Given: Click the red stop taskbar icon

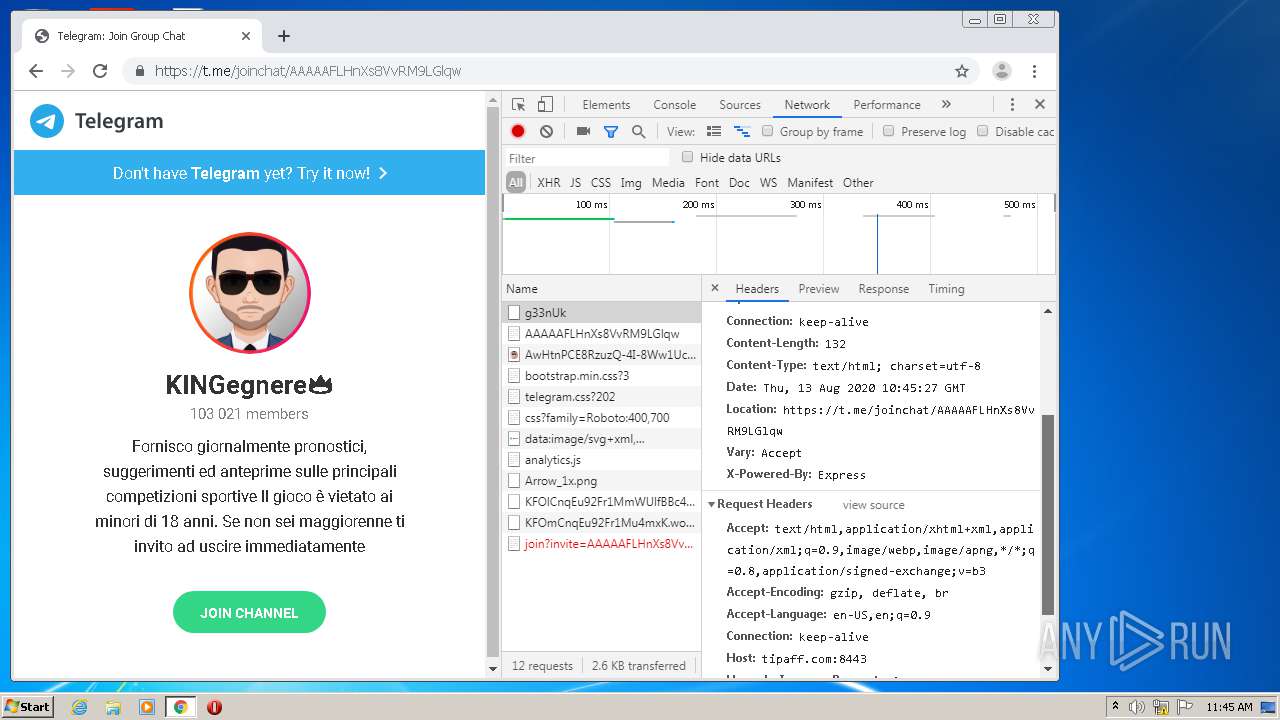Looking at the screenshot, I should tap(214, 707).
